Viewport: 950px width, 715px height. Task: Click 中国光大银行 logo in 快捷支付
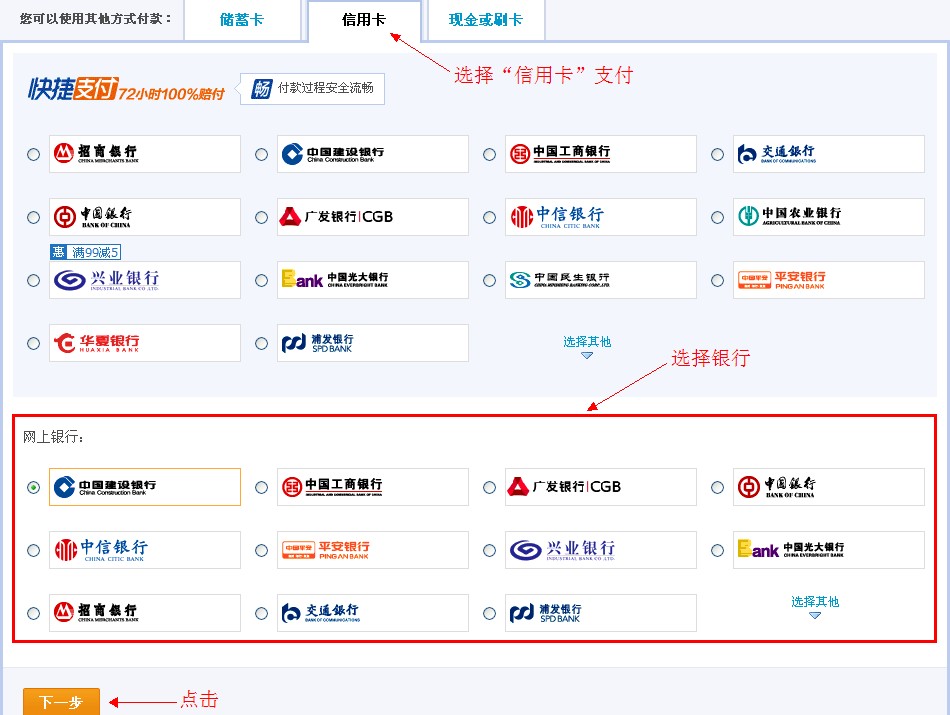(373, 280)
